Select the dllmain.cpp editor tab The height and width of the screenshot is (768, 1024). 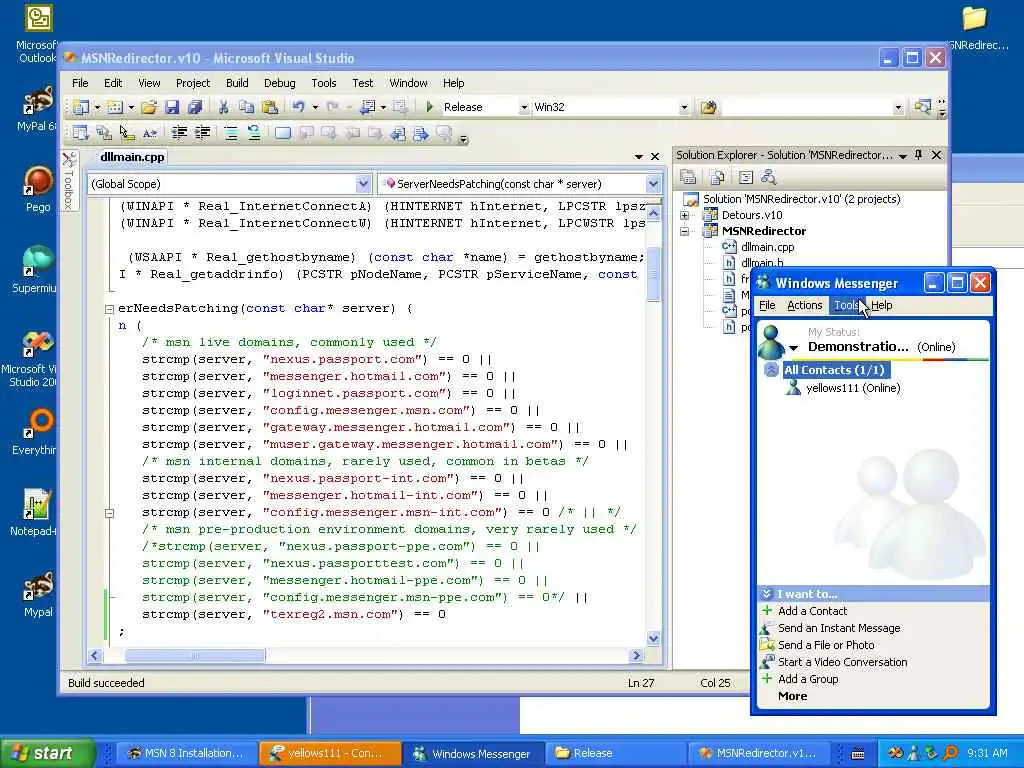(x=132, y=157)
